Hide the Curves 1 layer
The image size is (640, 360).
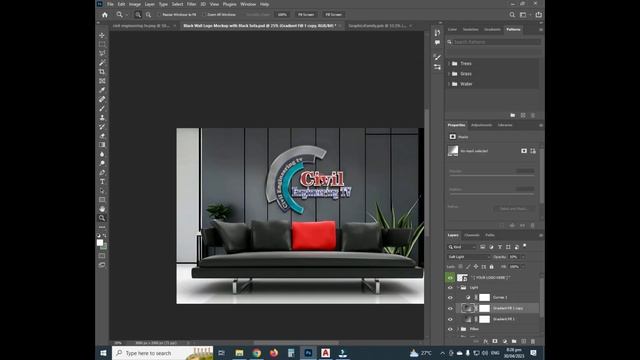[450, 298]
